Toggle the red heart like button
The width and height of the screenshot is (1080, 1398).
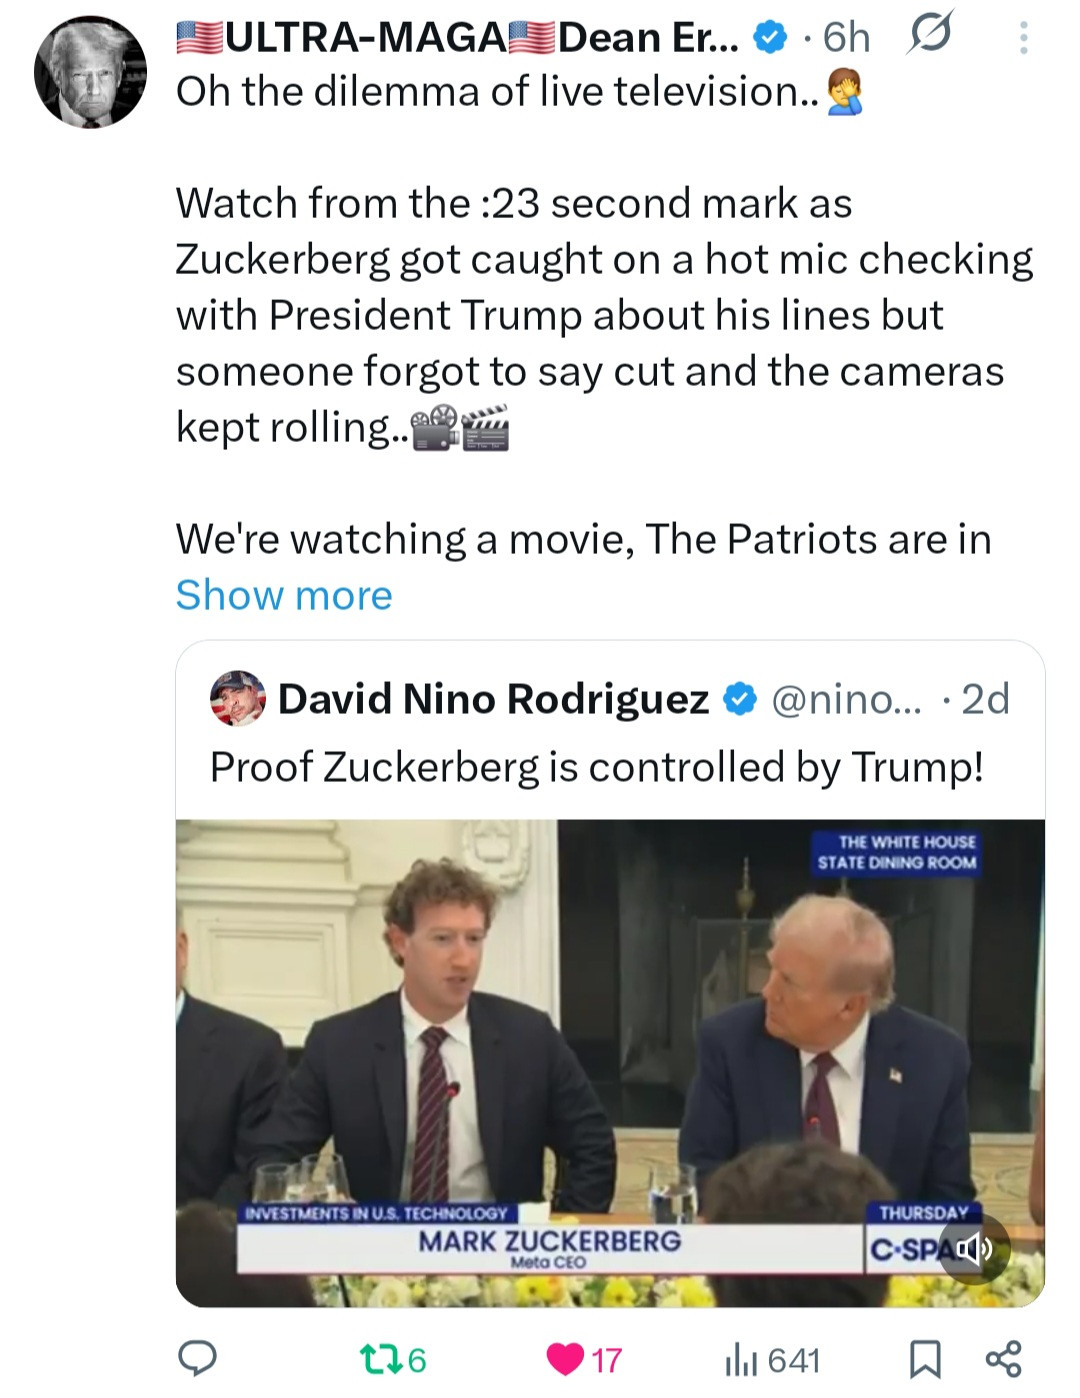pos(566,1359)
